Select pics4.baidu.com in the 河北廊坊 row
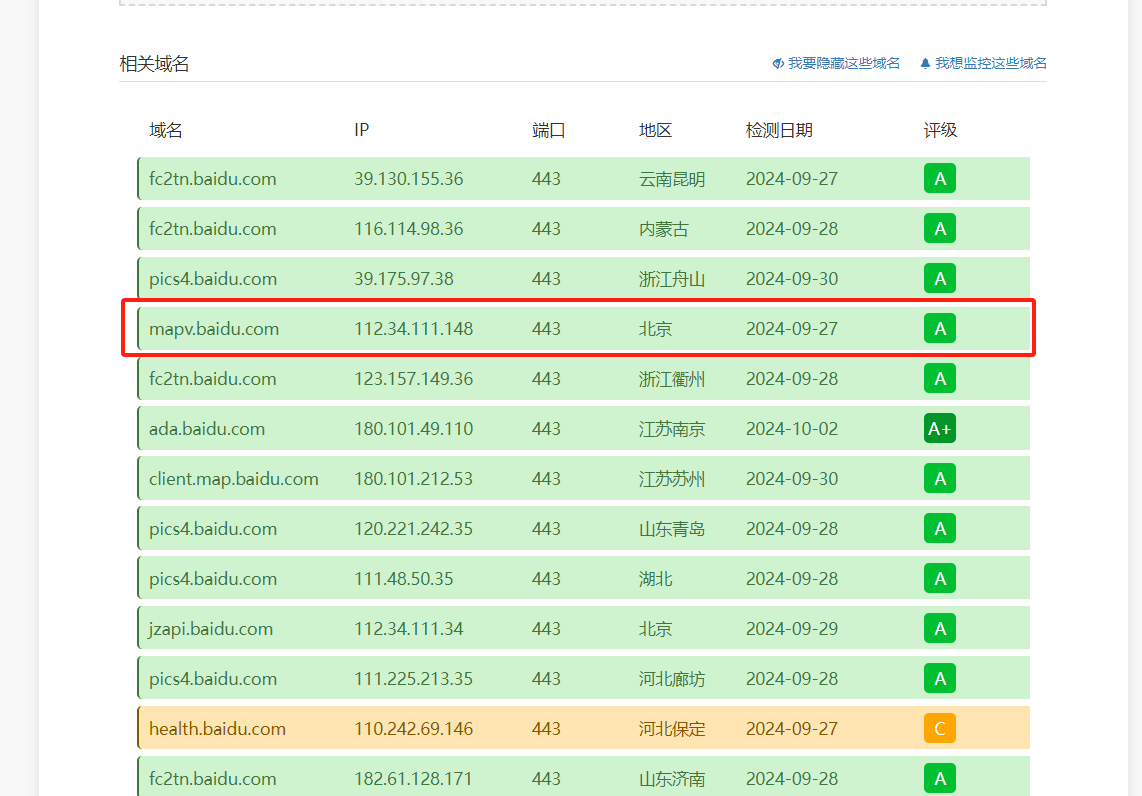The width and height of the screenshot is (1142, 796). pyautogui.click(x=213, y=679)
